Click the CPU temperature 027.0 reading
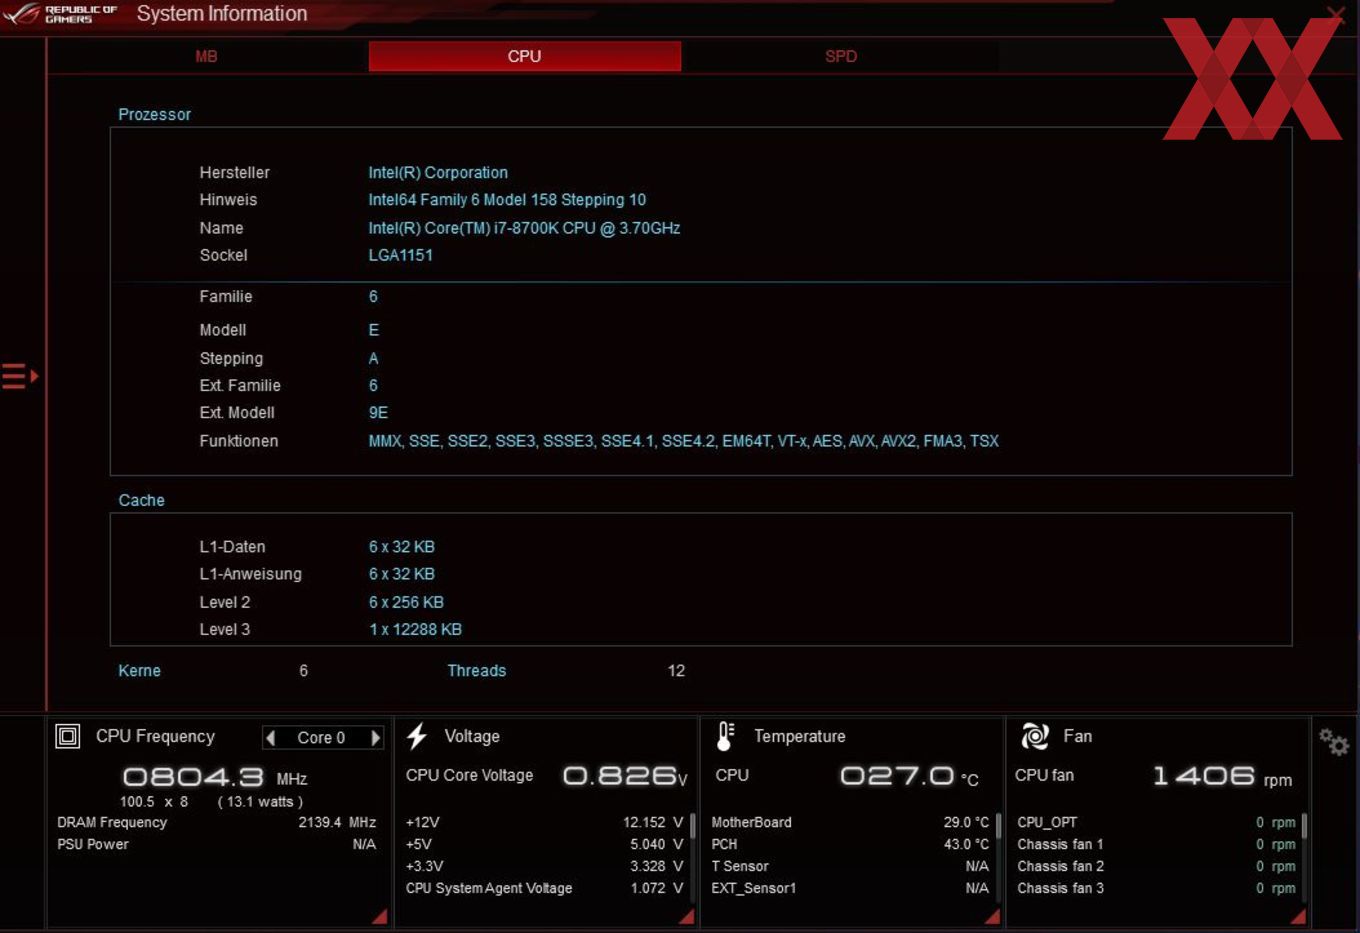1360x933 pixels. (908, 776)
